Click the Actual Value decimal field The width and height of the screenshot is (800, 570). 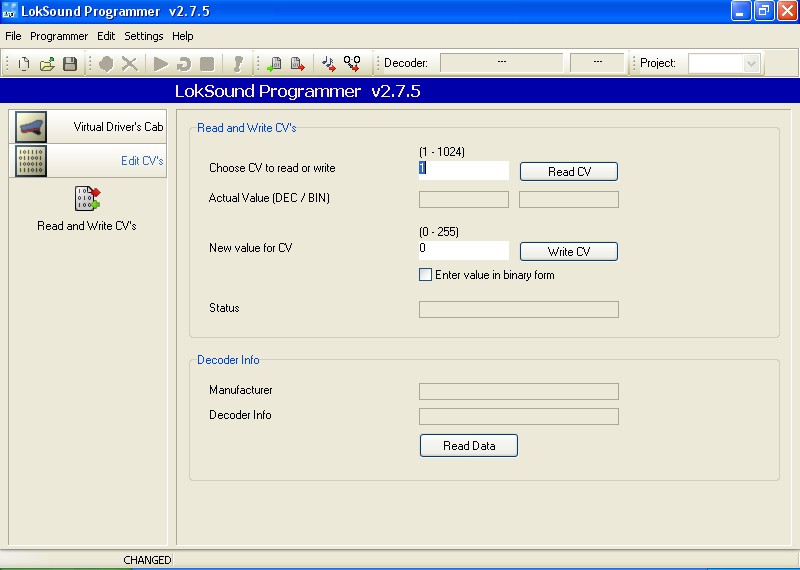tap(464, 200)
